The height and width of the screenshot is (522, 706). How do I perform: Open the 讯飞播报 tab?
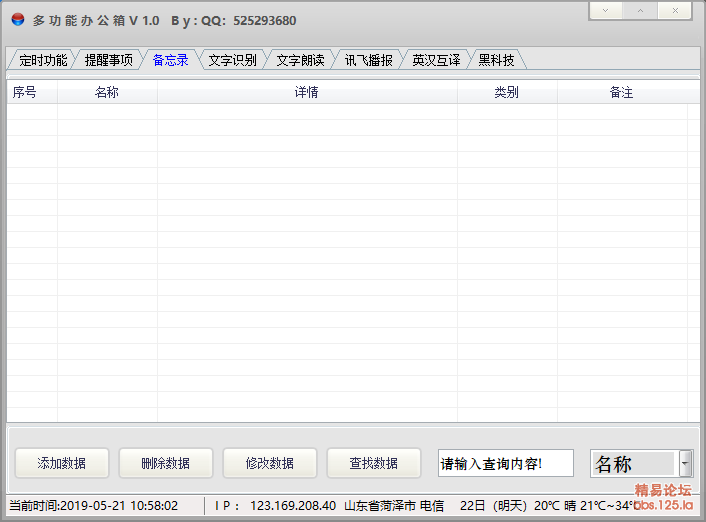click(369, 60)
